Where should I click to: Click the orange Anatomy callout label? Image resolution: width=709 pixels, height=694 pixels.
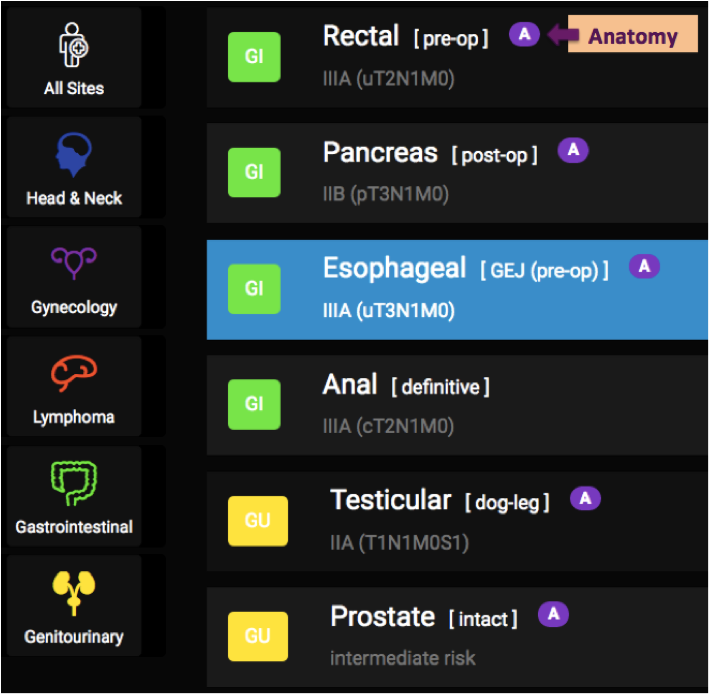(x=632, y=37)
